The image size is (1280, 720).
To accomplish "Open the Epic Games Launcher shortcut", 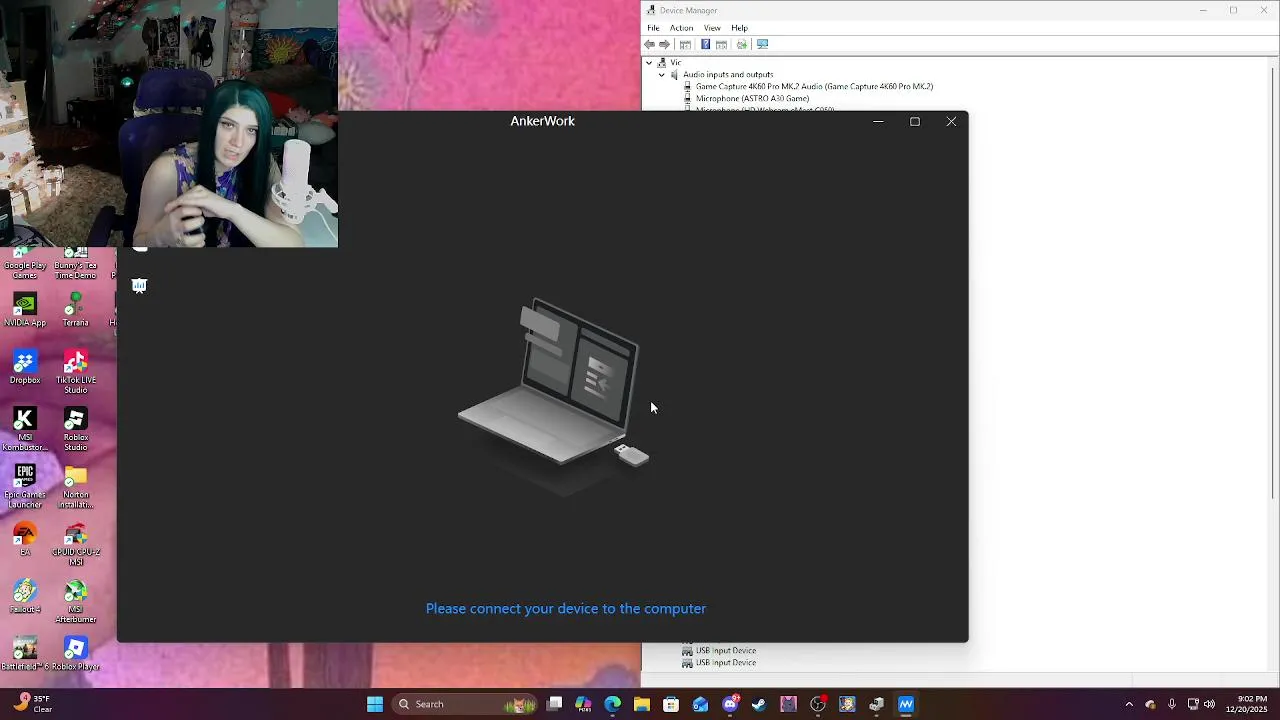I will coord(25,486).
